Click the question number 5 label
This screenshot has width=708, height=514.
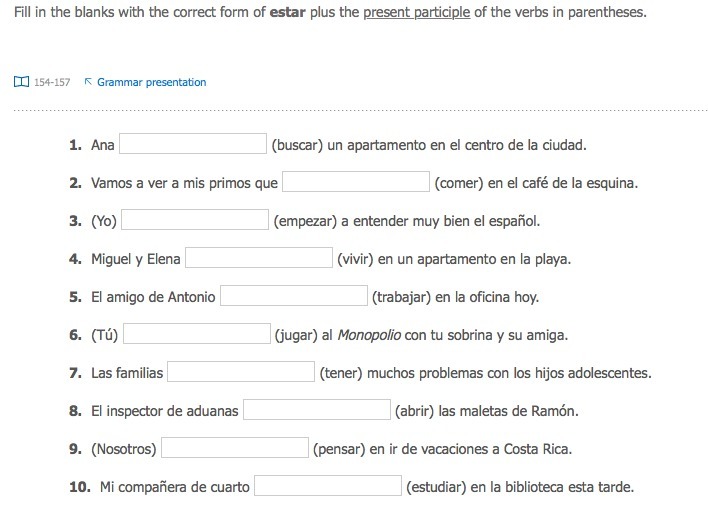75,297
